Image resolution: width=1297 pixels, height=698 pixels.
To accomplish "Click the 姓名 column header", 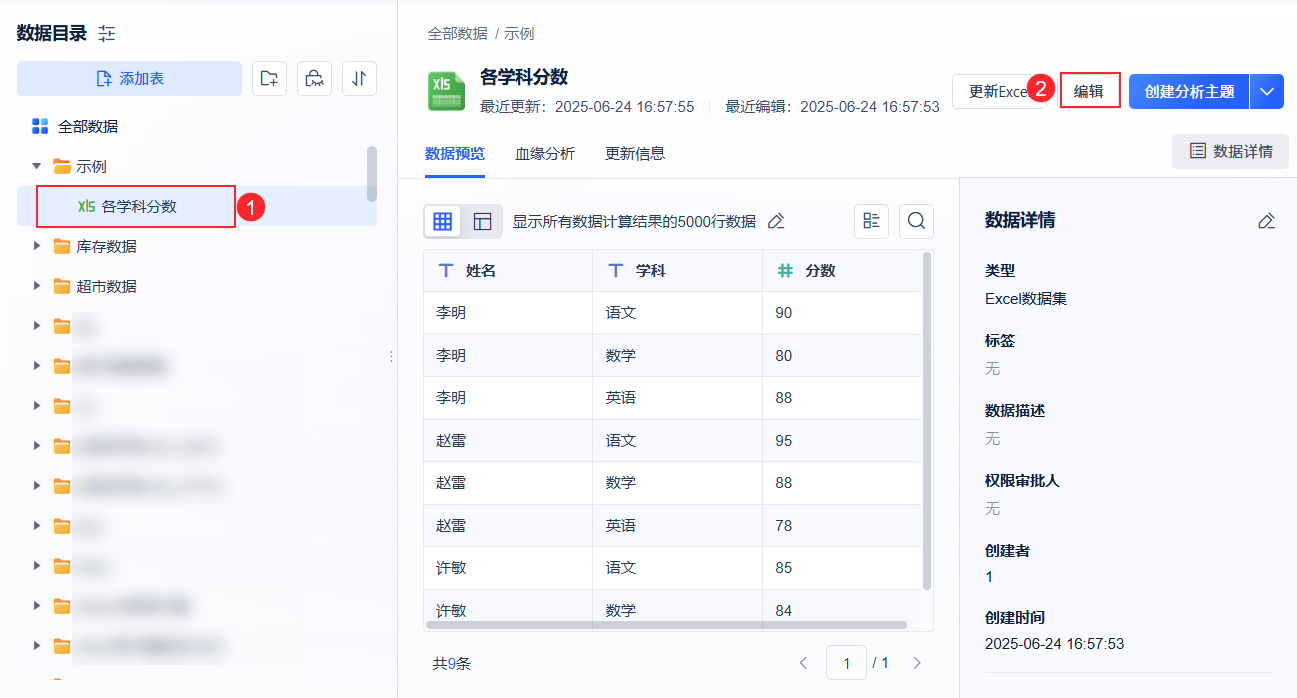I will pyautogui.click(x=508, y=271).
